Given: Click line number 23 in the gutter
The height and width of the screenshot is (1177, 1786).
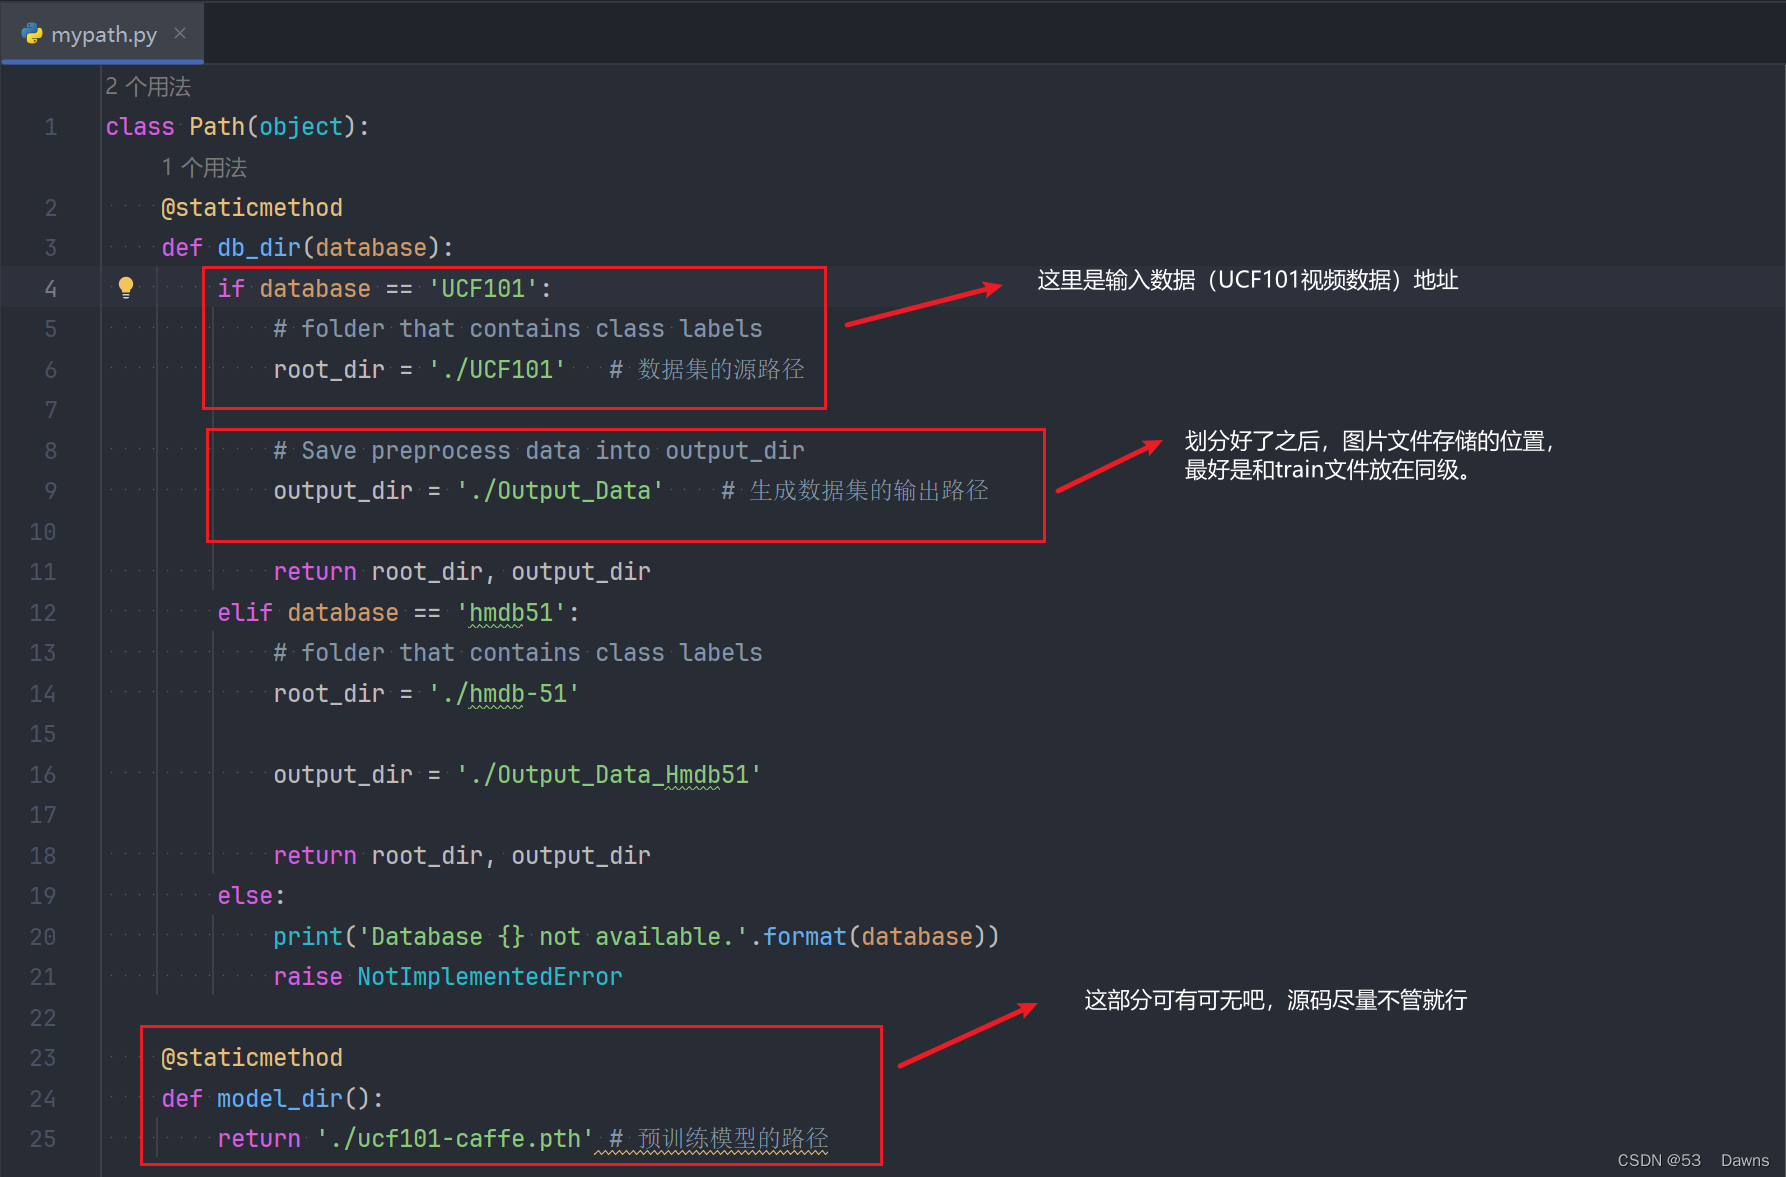Looking at the screenshot, I should pyautogui.click(x=42, y=1057).
